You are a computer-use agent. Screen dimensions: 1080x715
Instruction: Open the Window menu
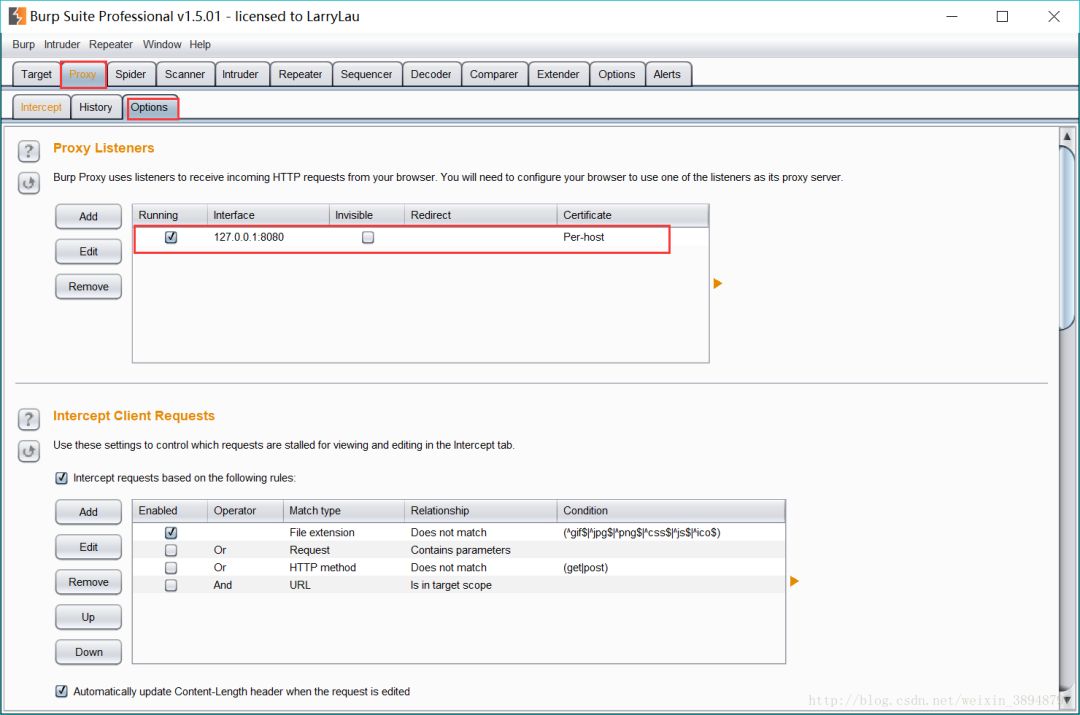pyautogui.click(x=162, y=44)
